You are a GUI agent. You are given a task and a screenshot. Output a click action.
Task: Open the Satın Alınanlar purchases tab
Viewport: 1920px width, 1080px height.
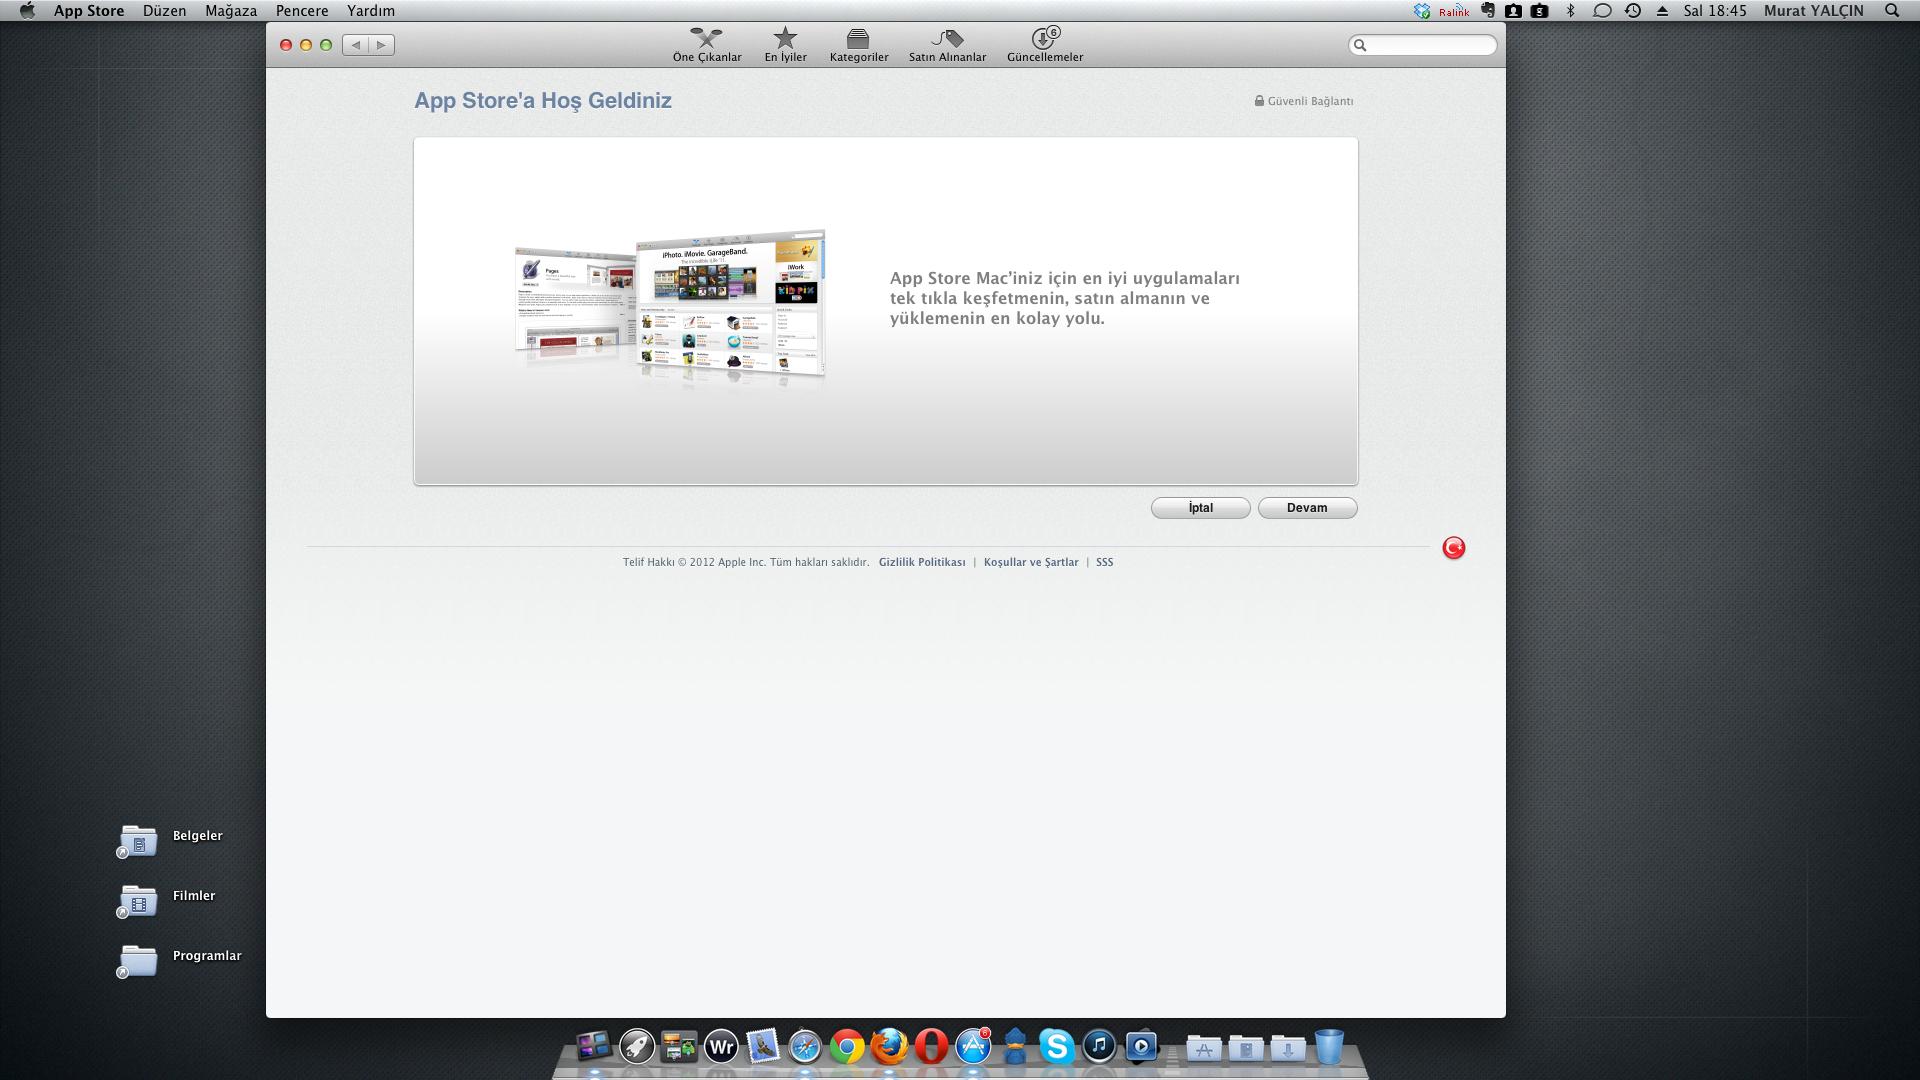(x=947, y=45)
